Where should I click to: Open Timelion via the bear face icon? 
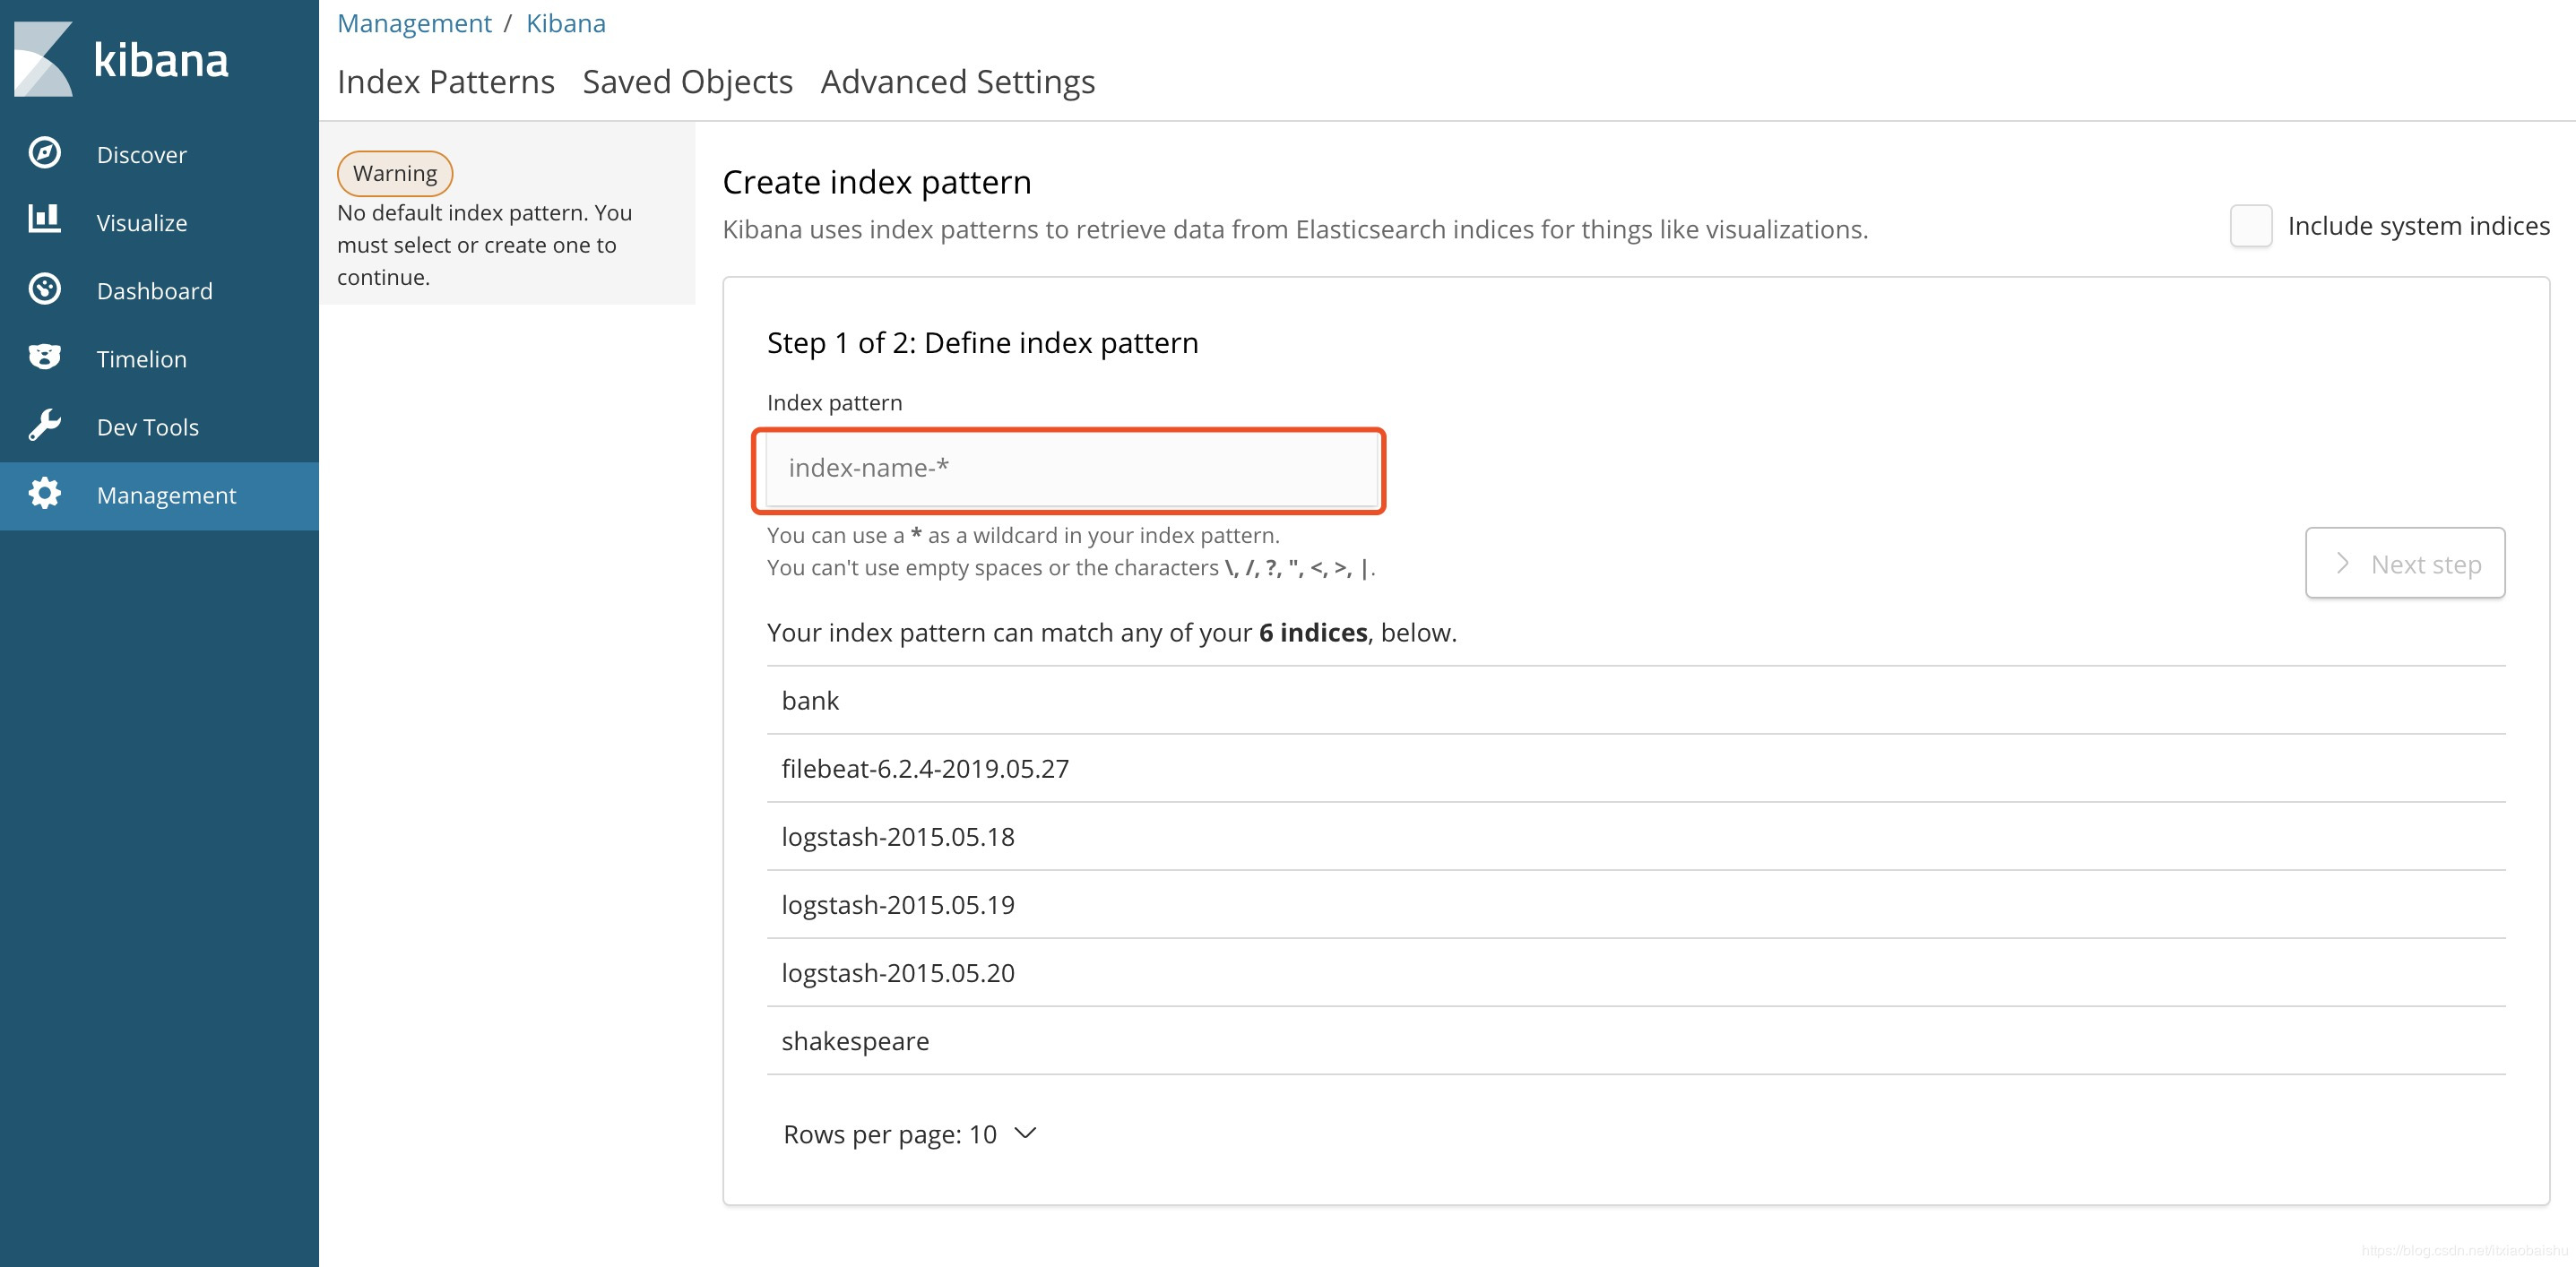point(44,357)
